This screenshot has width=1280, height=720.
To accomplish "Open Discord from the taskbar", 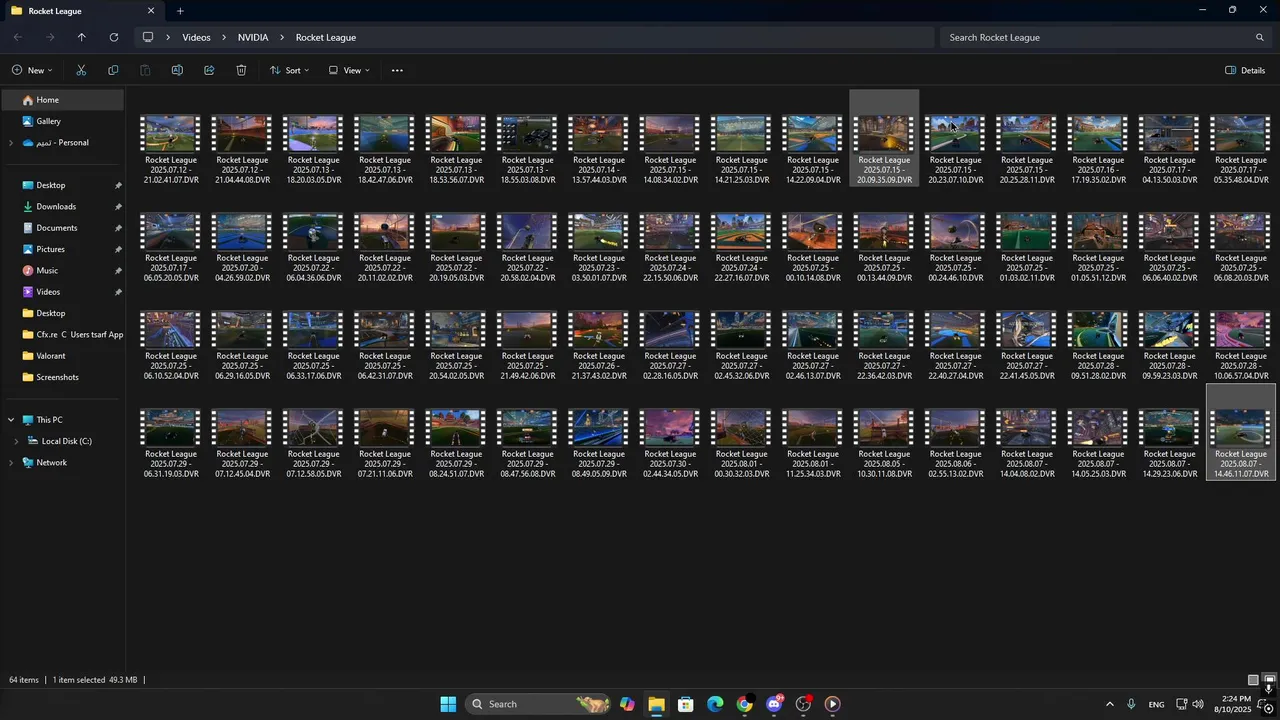I will (x=774, y=704).
